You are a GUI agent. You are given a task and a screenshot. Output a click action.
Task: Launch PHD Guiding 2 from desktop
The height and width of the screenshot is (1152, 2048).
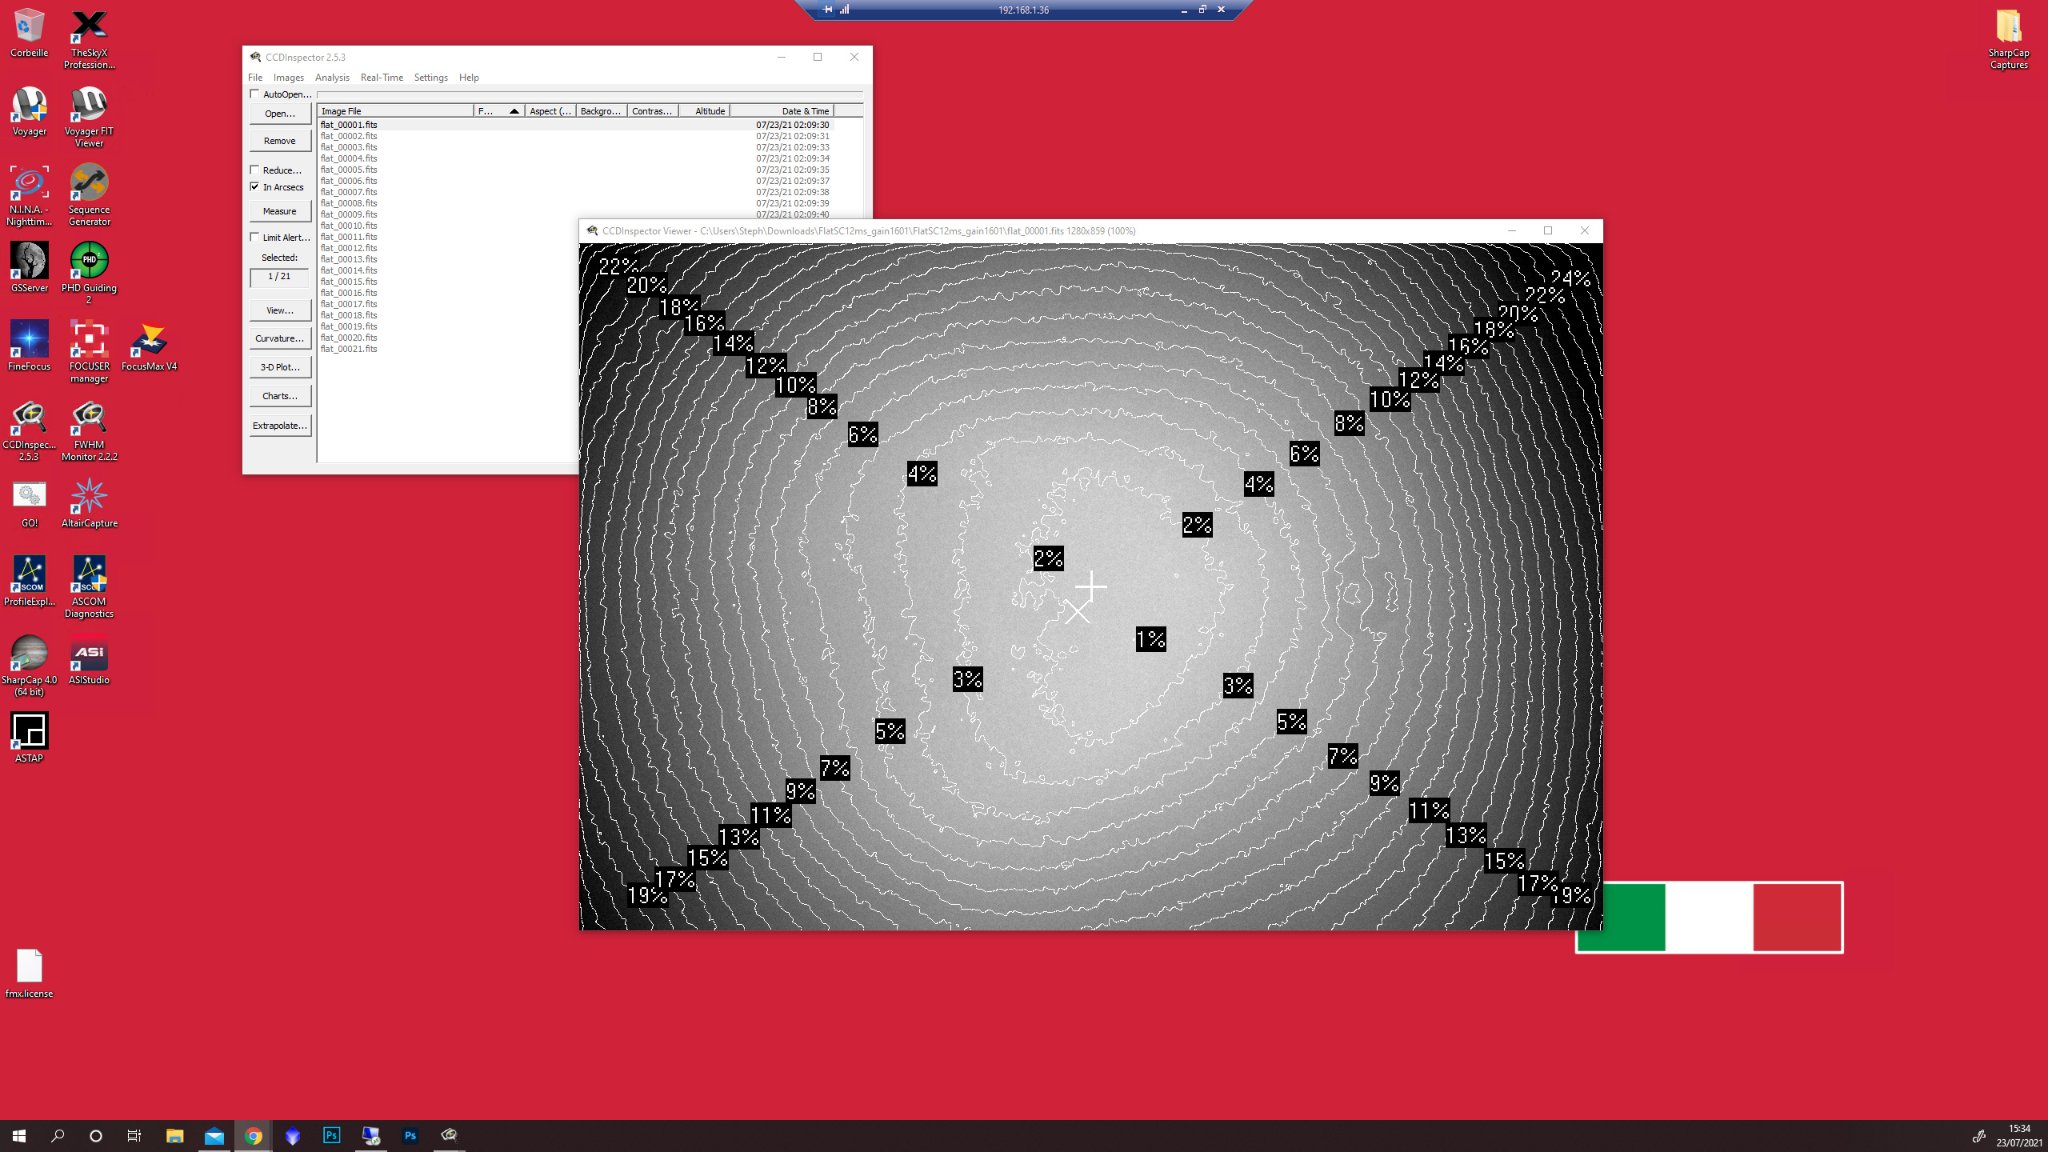pyautogui.click(x=89, y=273)
